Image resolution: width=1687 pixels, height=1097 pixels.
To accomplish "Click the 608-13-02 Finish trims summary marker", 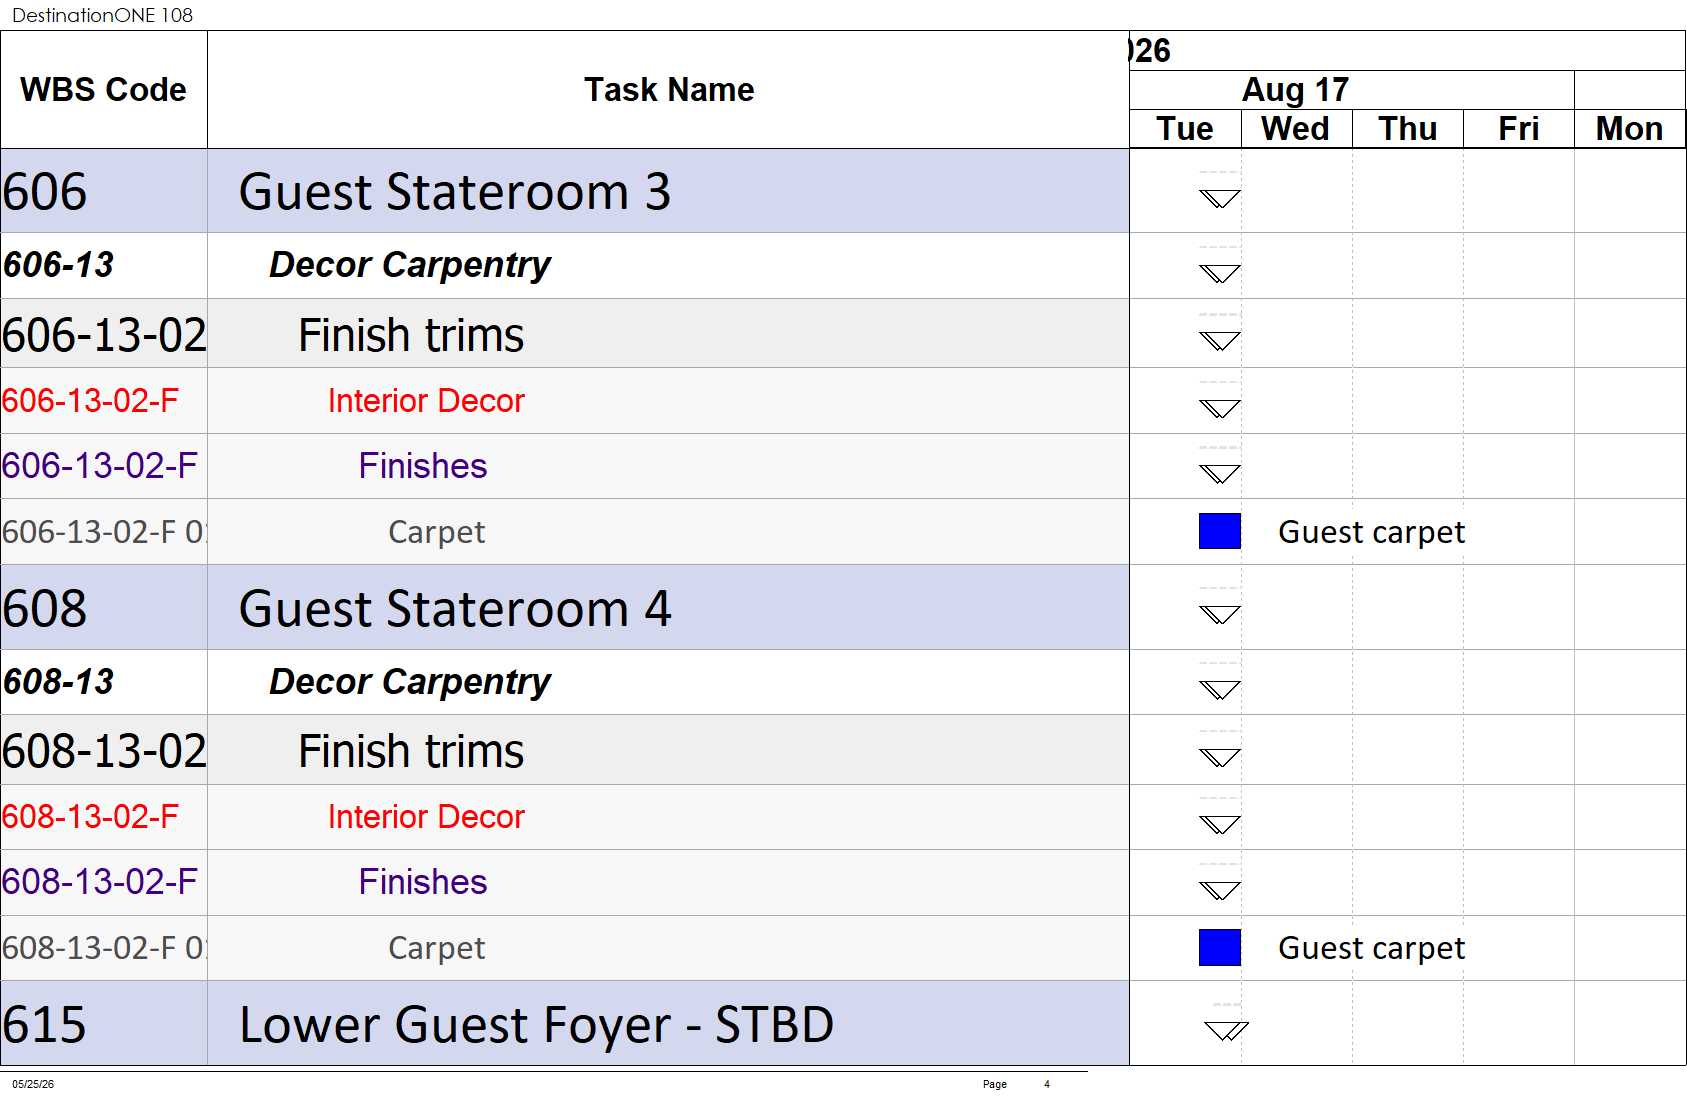I will [x=1219, y=757].
